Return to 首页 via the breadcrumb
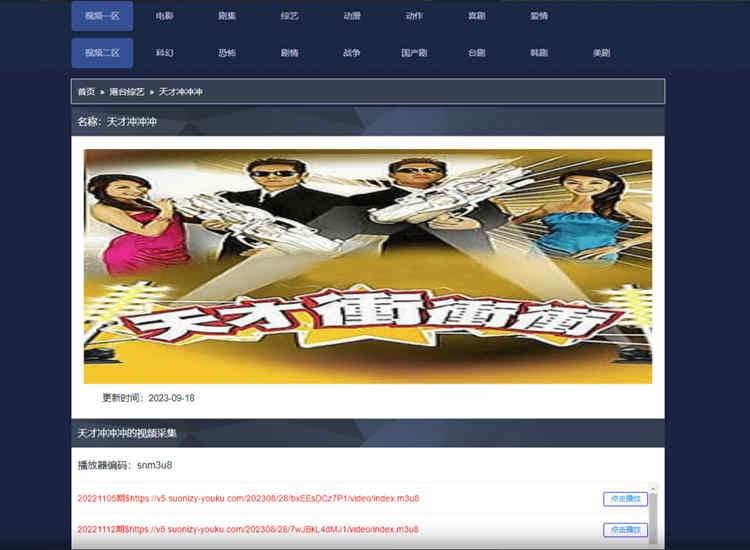Image resolution: width=750 pixels, height=550 pixels. (x=86, y=92)
